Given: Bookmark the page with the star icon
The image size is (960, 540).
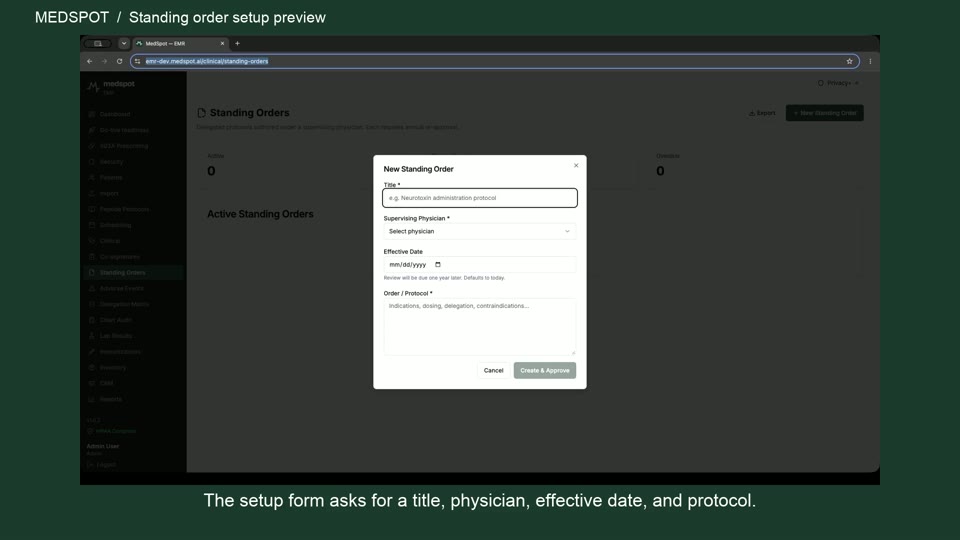Looking at the screenshot, I should (849, 61).
